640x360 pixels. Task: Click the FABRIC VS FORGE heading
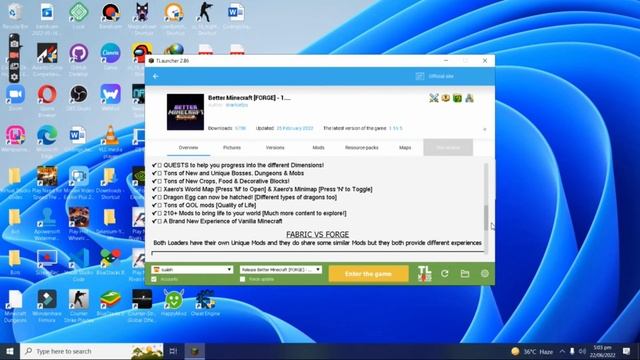click(318, 234)
